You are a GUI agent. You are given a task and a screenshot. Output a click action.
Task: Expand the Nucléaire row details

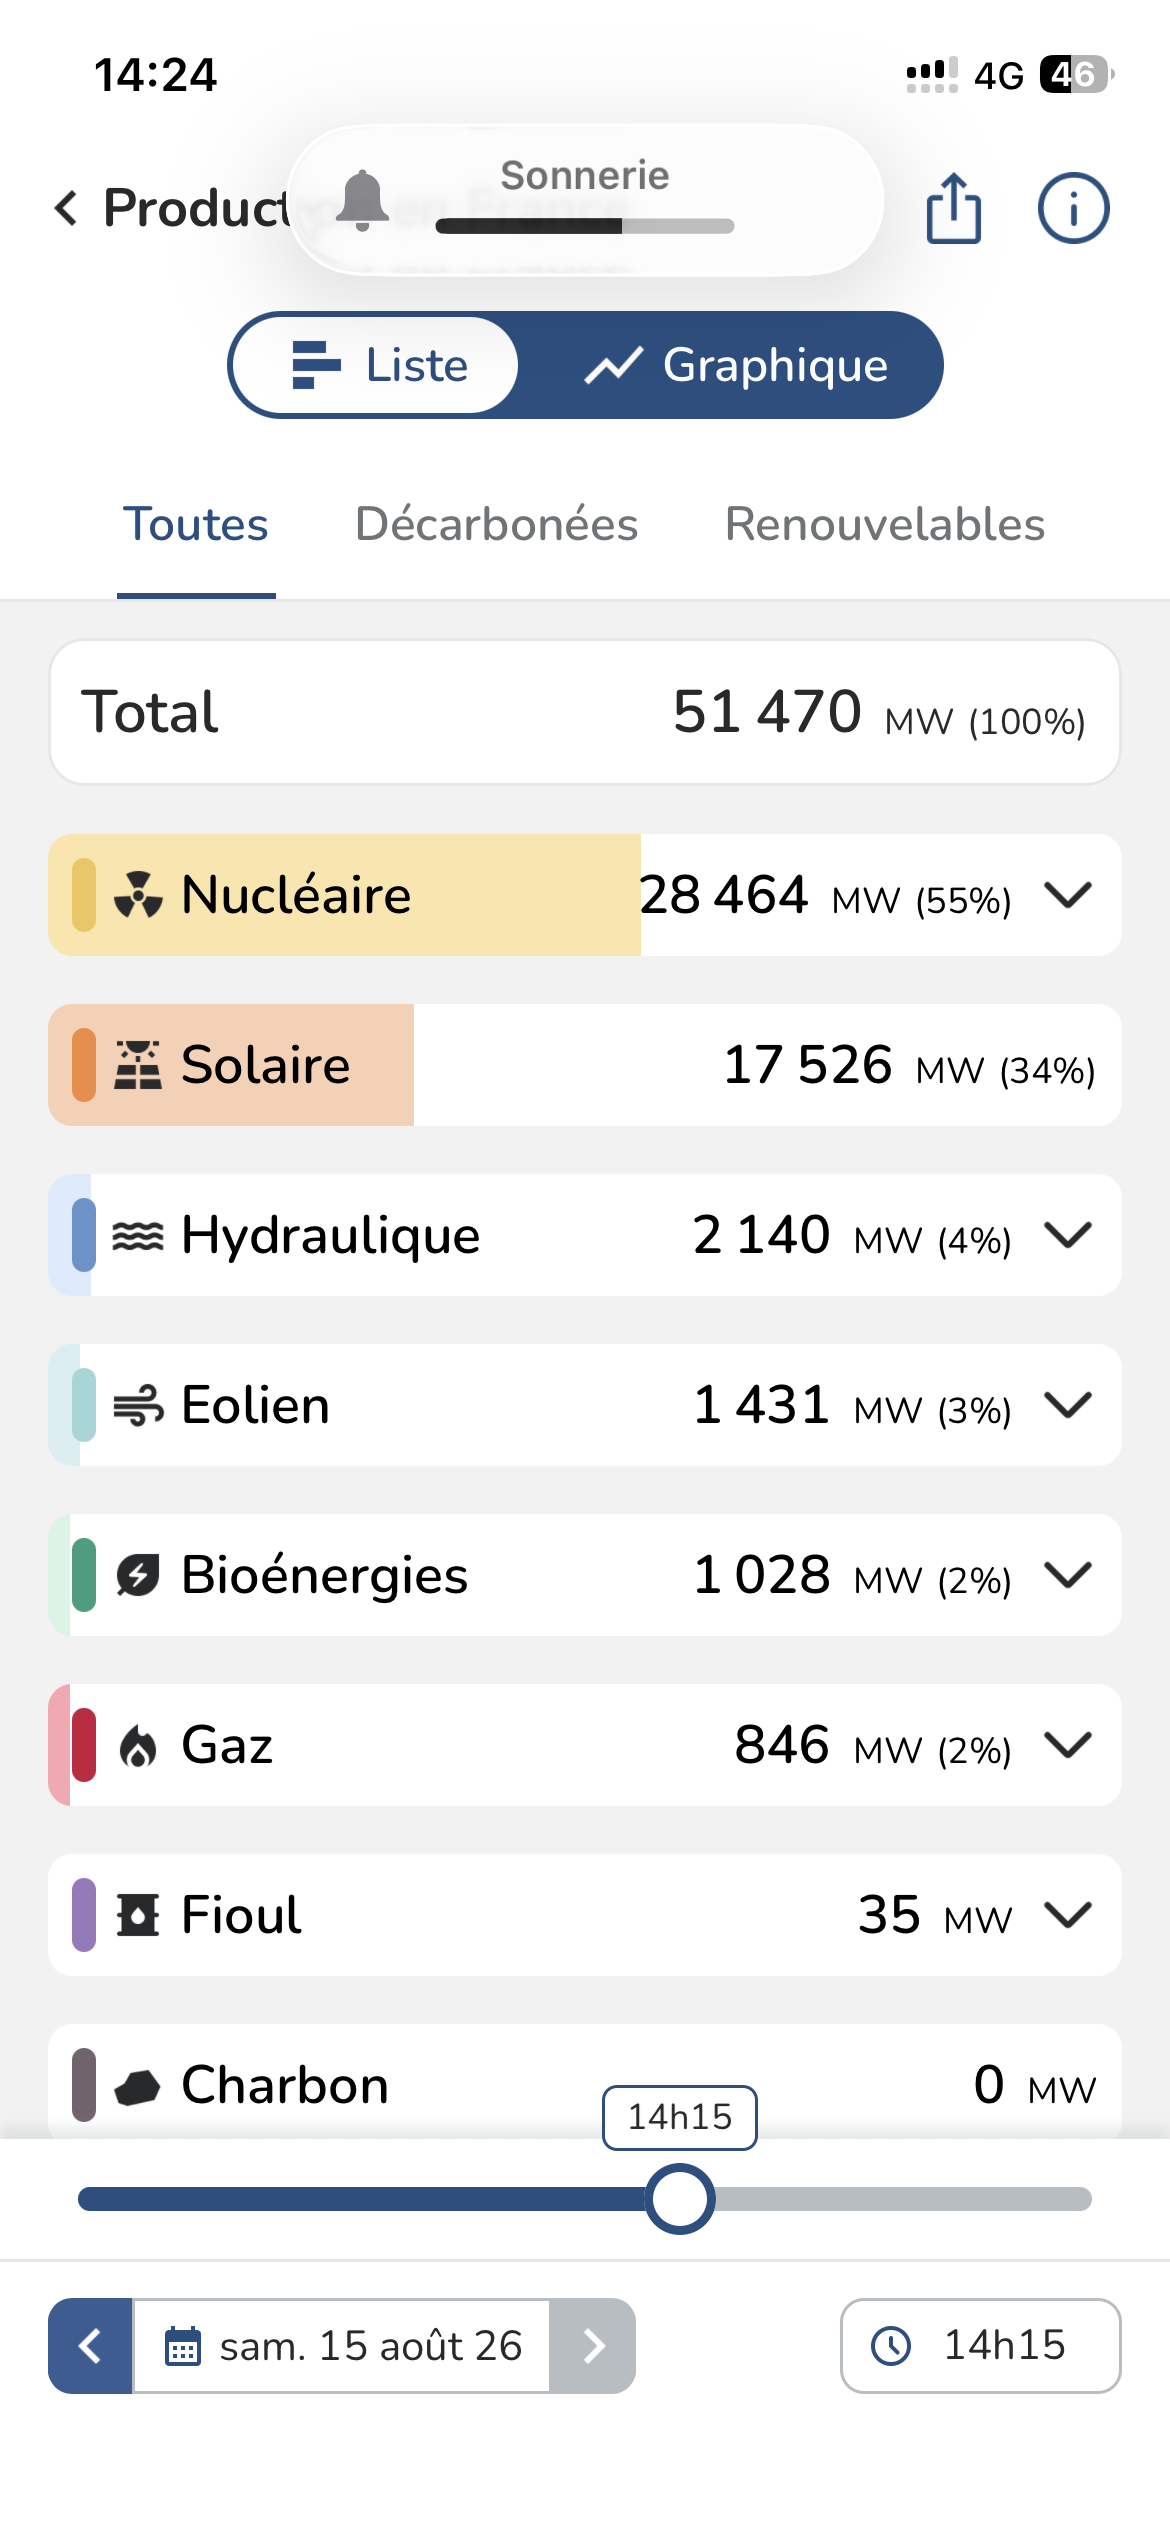[x=1068, y=895]
